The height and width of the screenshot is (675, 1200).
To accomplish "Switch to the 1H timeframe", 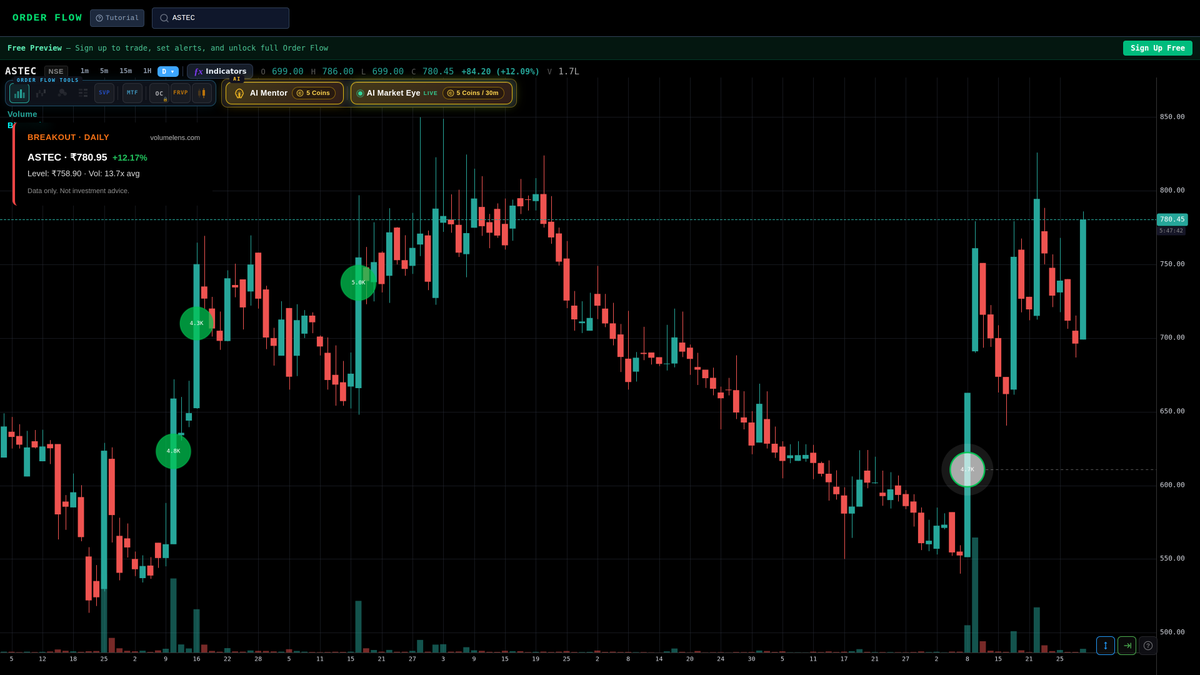I will 147,71.
